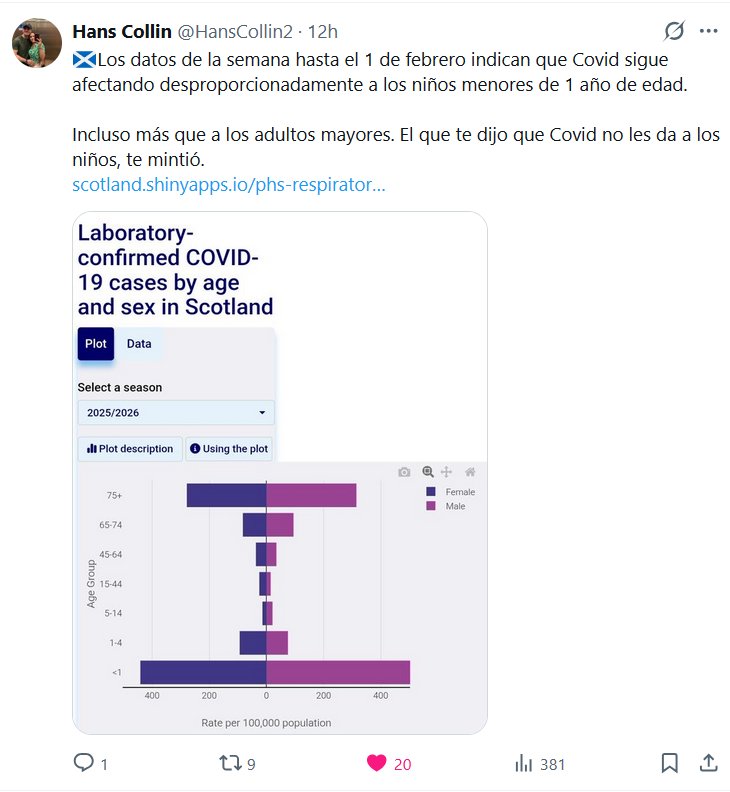730x792 pixels.
Task: Like the post with heart icon
Action: [x=376, y=763]
